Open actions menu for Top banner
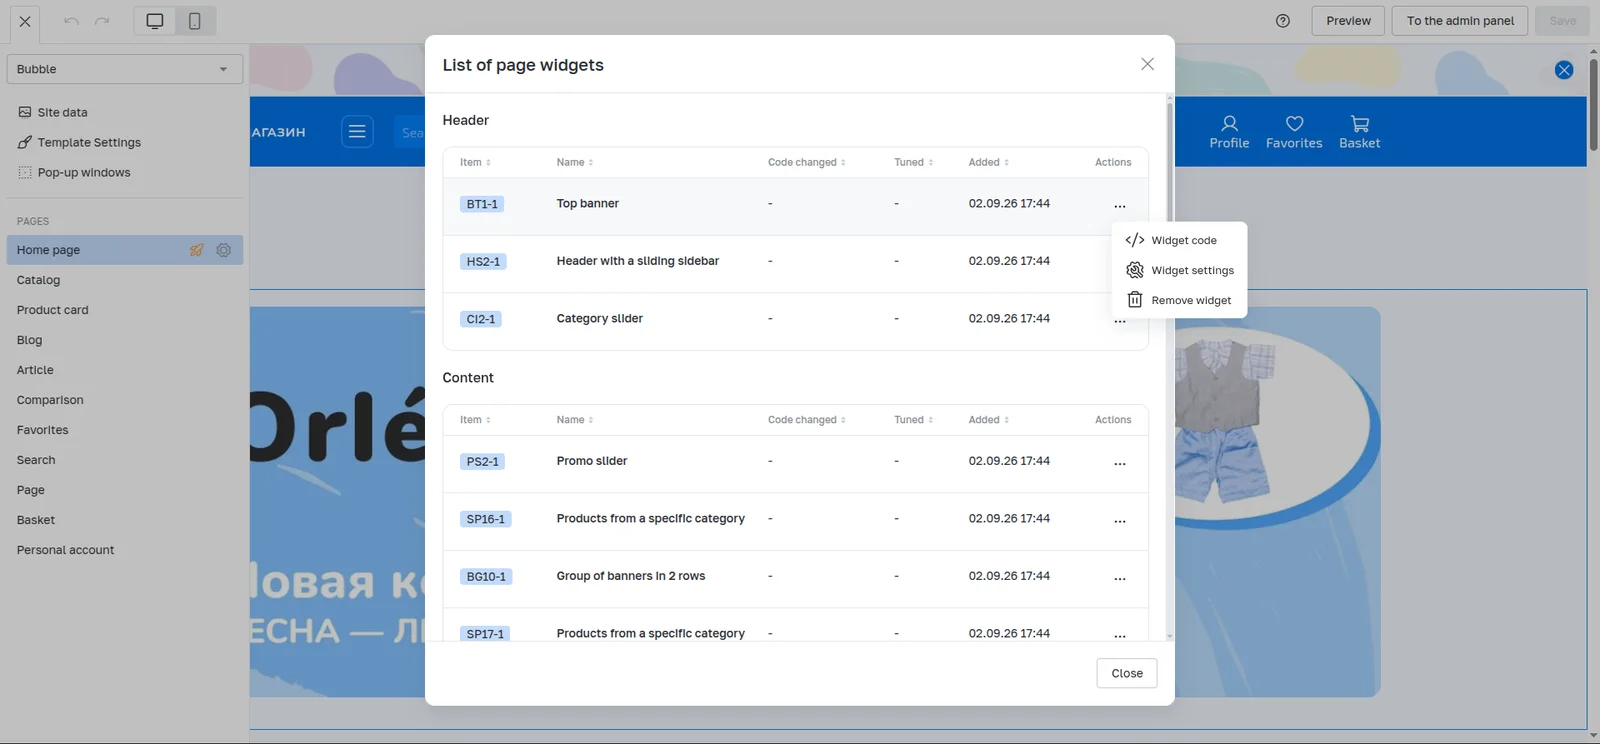The height and width of the screenshot is (744, 1600). coord(1120,206)
